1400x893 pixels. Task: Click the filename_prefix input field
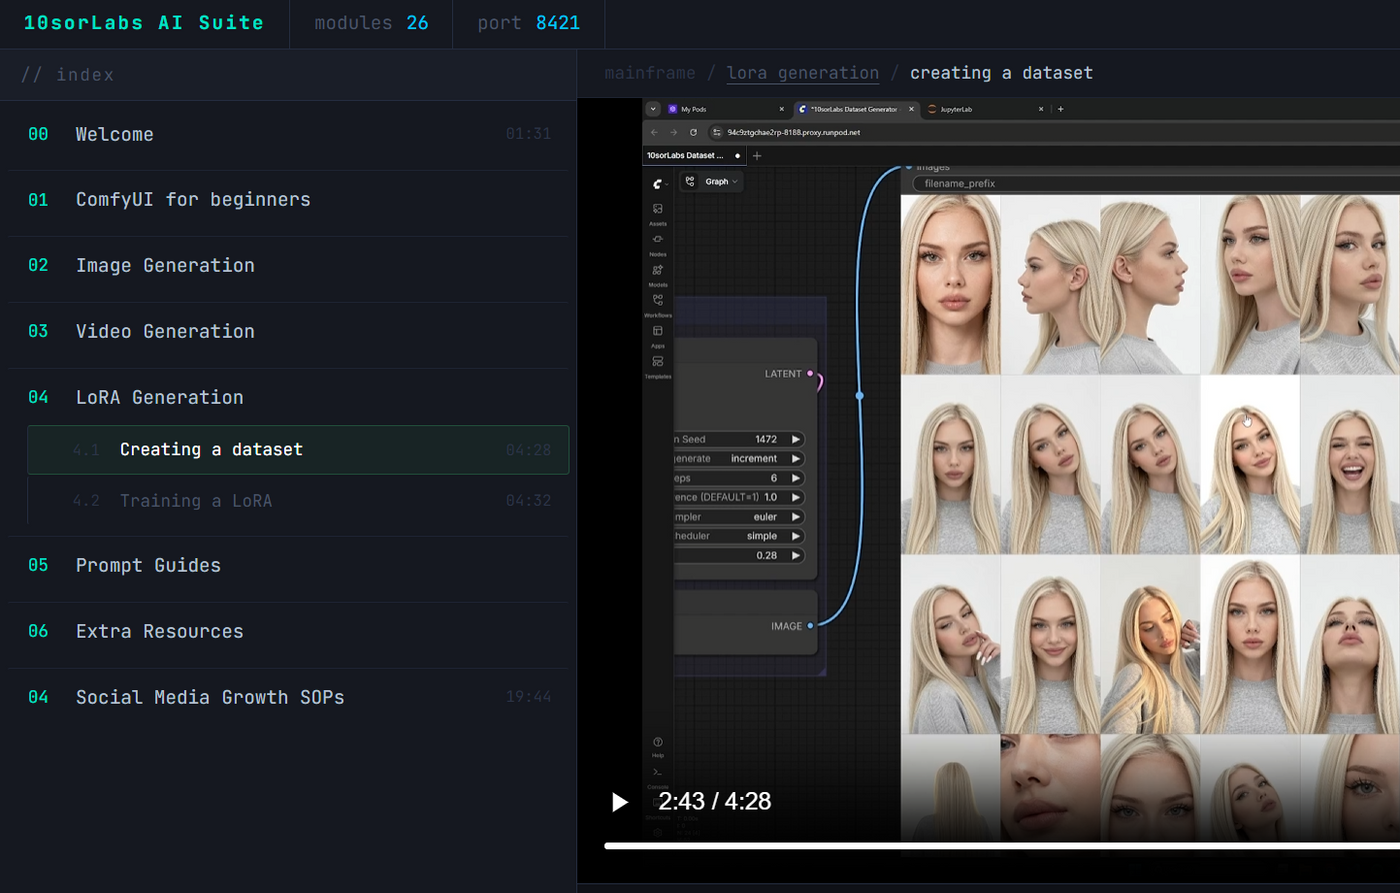pyautogui.click(x=1157, y=183)
